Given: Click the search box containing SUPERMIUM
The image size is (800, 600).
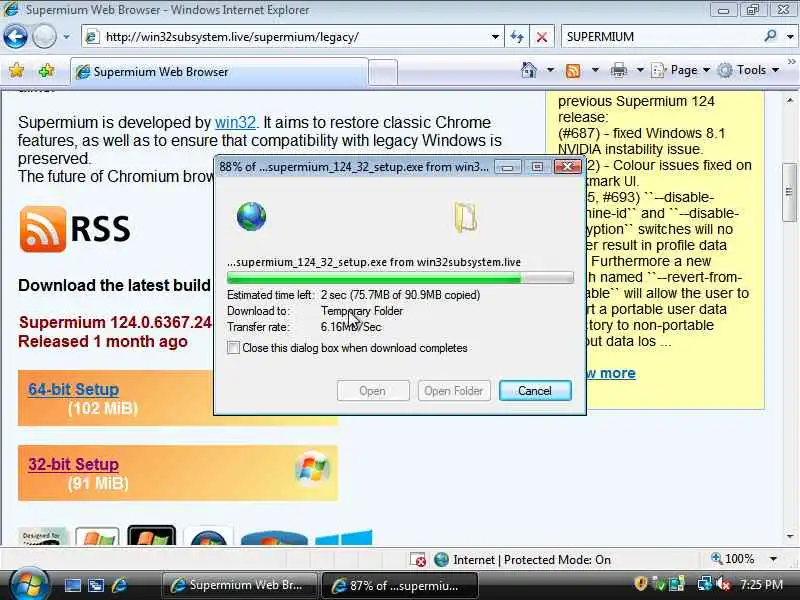Looking at the screenshot, I should (x=661, y=37).
